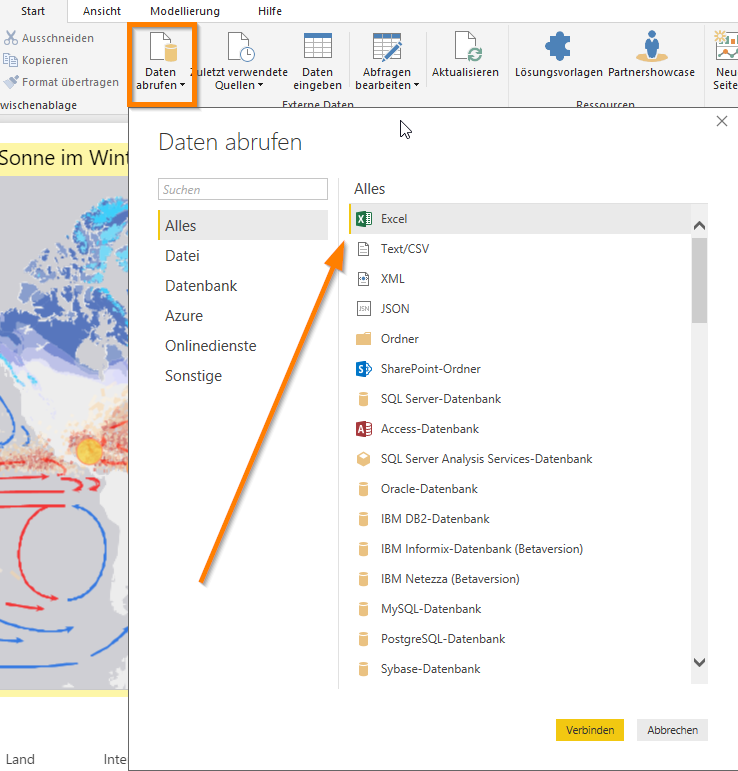Click the Format übertragen label
738x771 pixels.
pyautogui.click(x=70, y=82)
